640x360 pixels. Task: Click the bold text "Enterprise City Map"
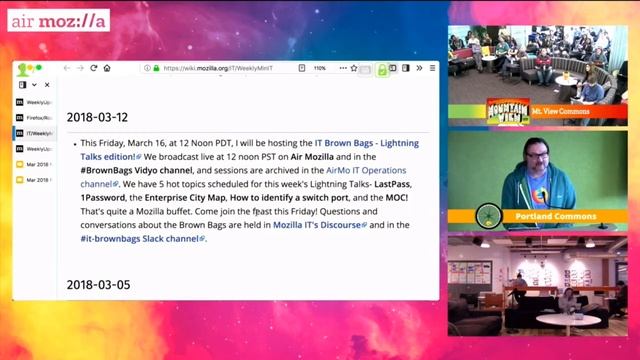click(185, 198)
